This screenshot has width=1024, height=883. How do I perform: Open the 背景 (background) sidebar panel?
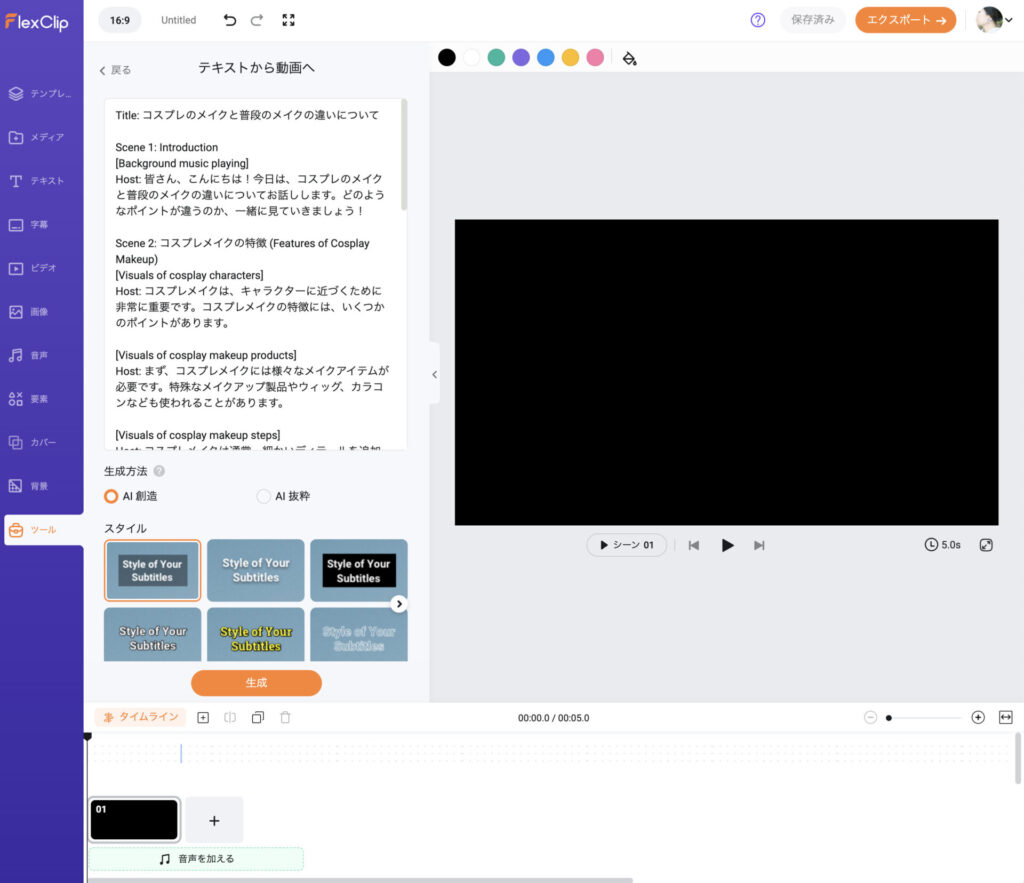tap(41, 485)
